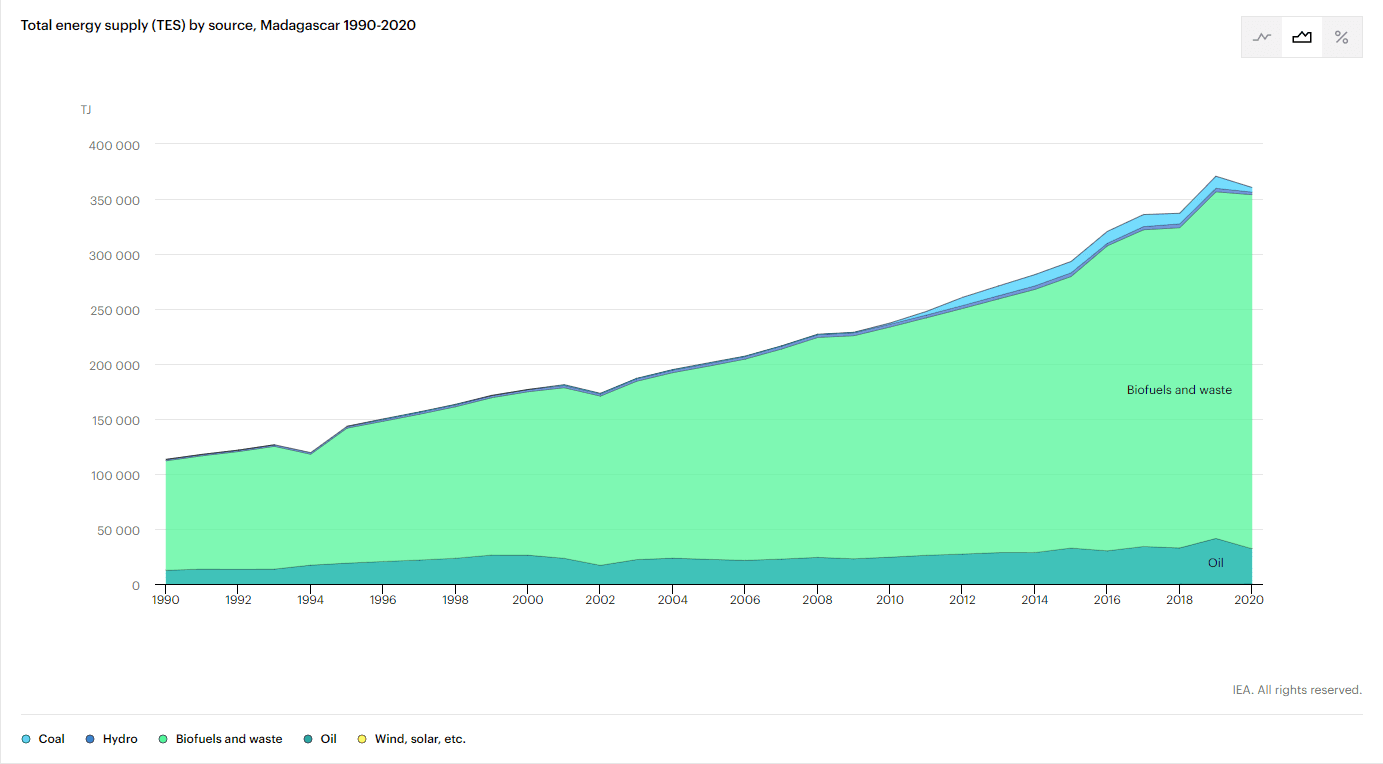Click the 2006 x-axis label
The width and height of the screenshot is (1383, 764).
745,600
